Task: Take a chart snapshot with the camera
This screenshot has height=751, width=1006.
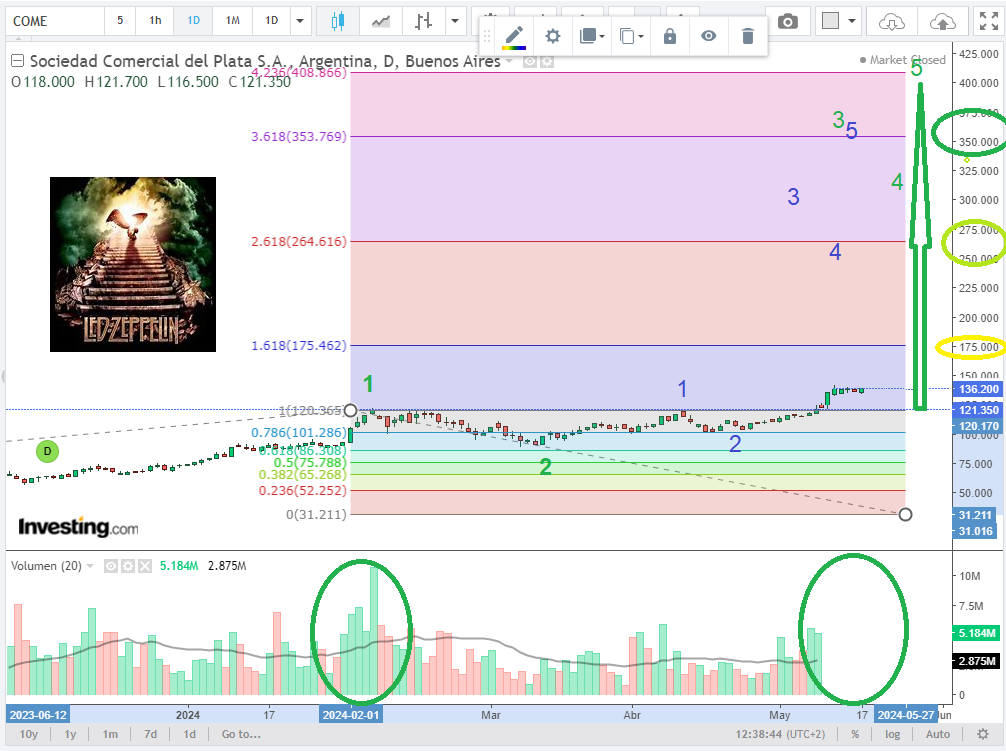Action: pos(788,22)
